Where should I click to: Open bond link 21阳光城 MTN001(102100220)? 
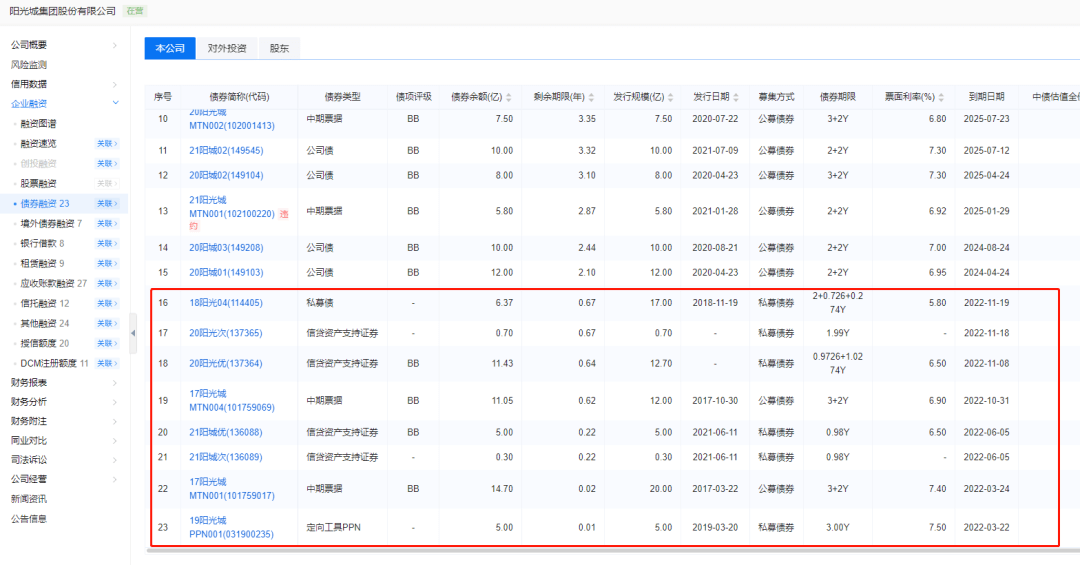pyautogui.click(x=231, y=207)
